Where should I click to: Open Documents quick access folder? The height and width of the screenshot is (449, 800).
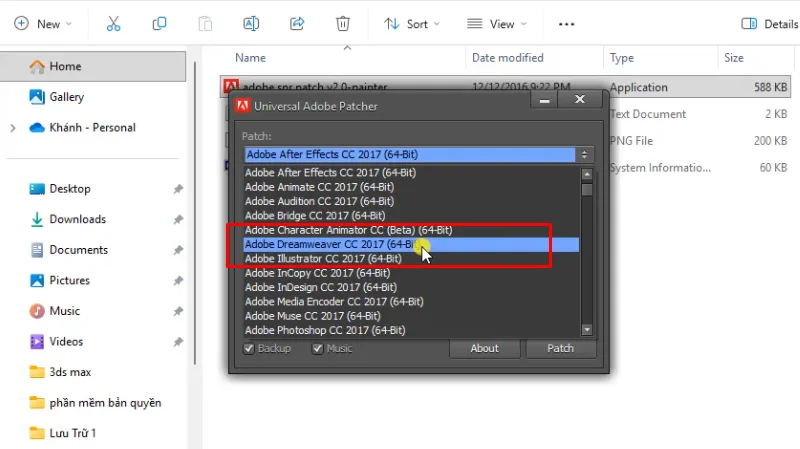pos(79,250)
